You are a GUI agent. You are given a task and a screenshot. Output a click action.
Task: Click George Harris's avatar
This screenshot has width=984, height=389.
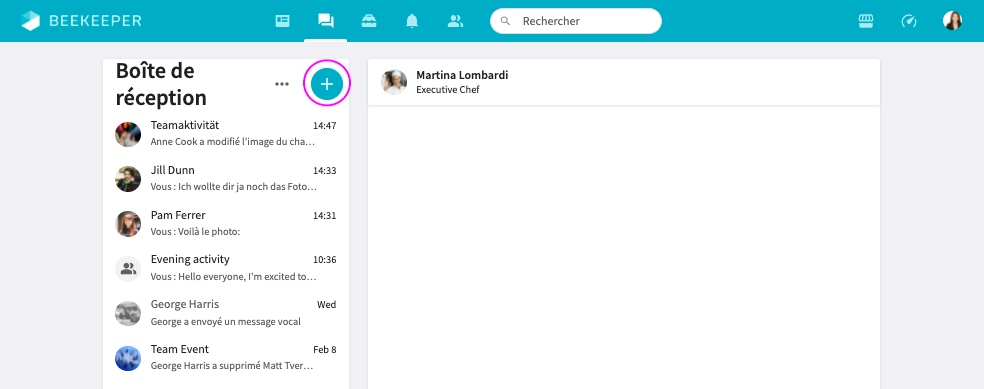tap(128, 314)
